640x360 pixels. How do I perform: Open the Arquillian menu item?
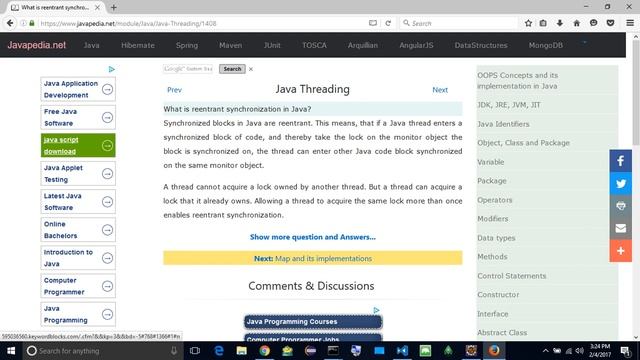click(x=363, y=45)
